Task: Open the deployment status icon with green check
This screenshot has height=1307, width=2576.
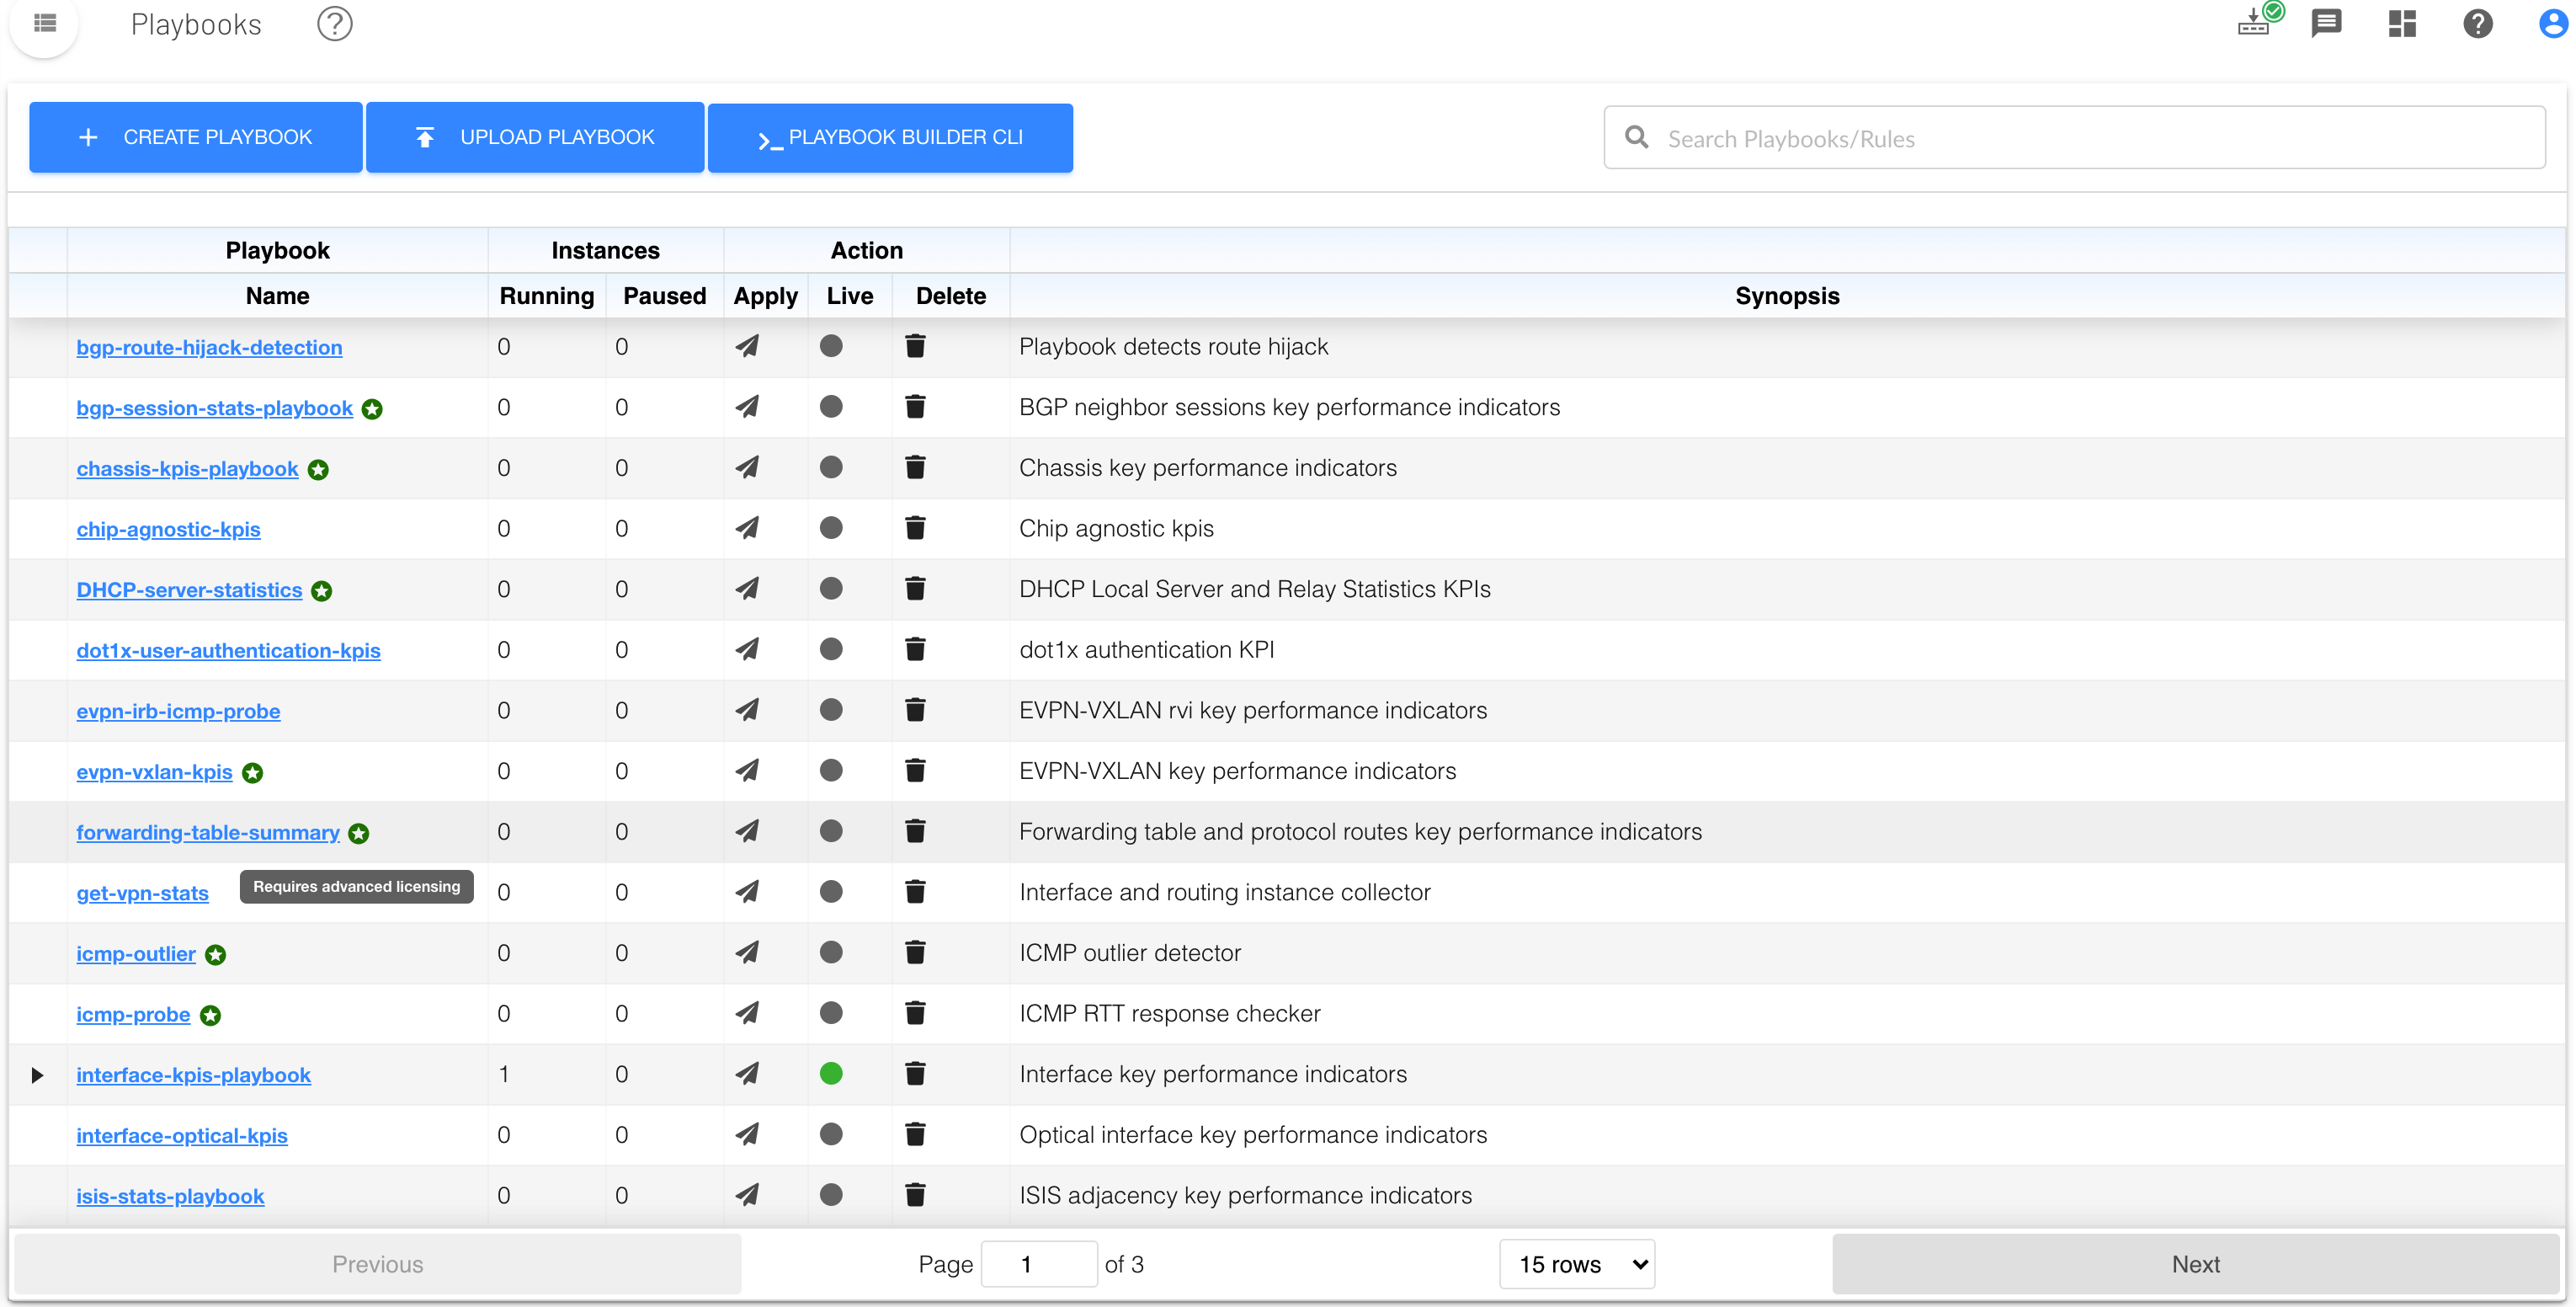Action: pyautogui.click(x=2256, y=22)
